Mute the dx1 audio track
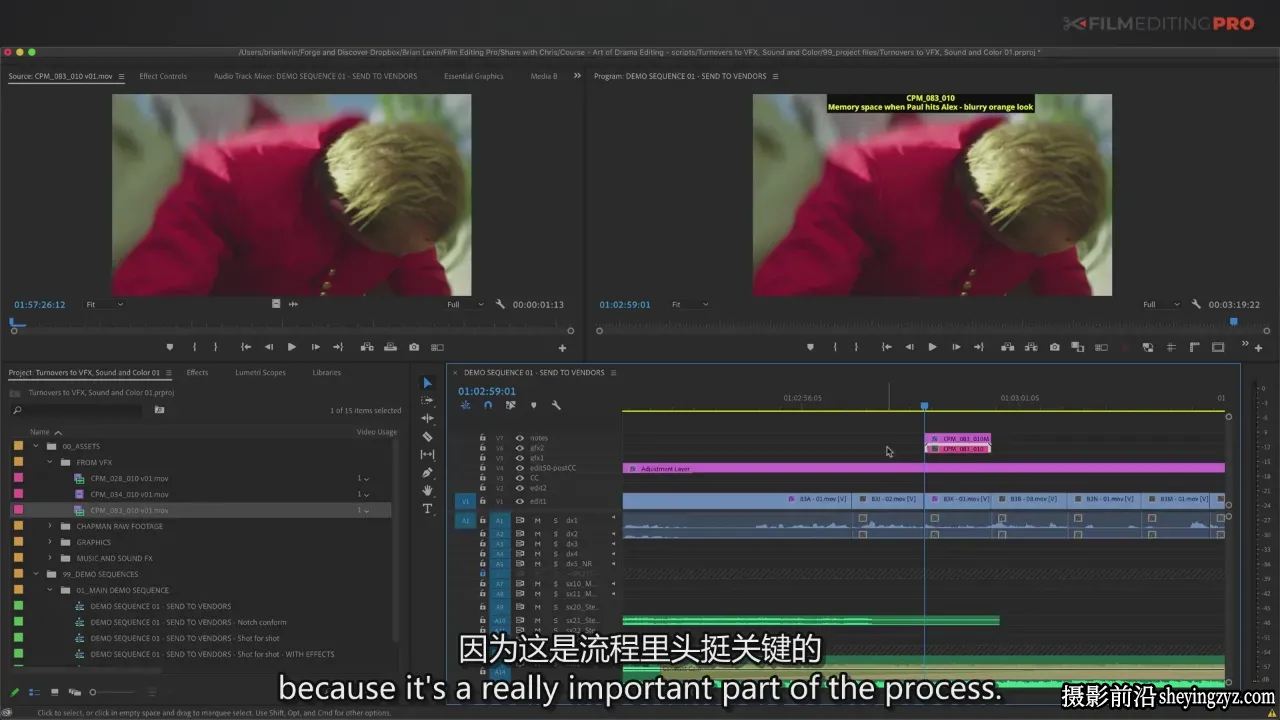The width and height of the screenshot is (1280, 720). click(x=537, y=520)
